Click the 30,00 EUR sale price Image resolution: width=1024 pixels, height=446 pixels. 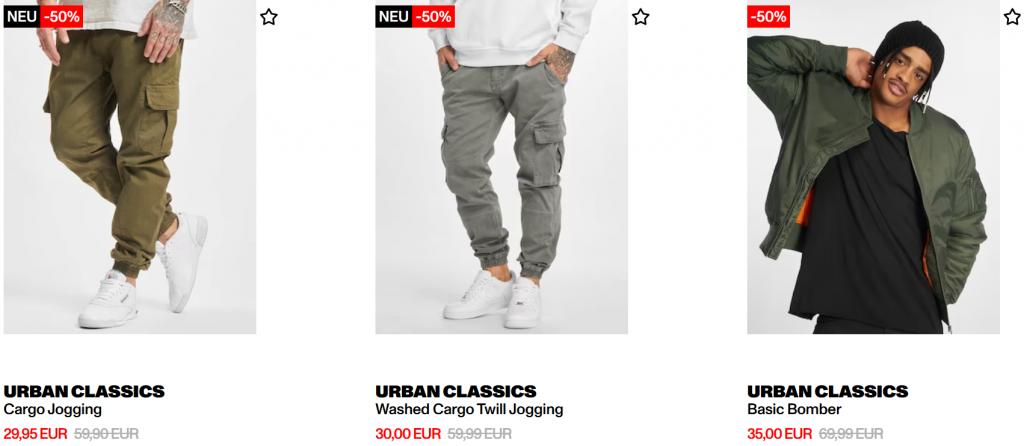pyautogui.click(x=408, y=434)
